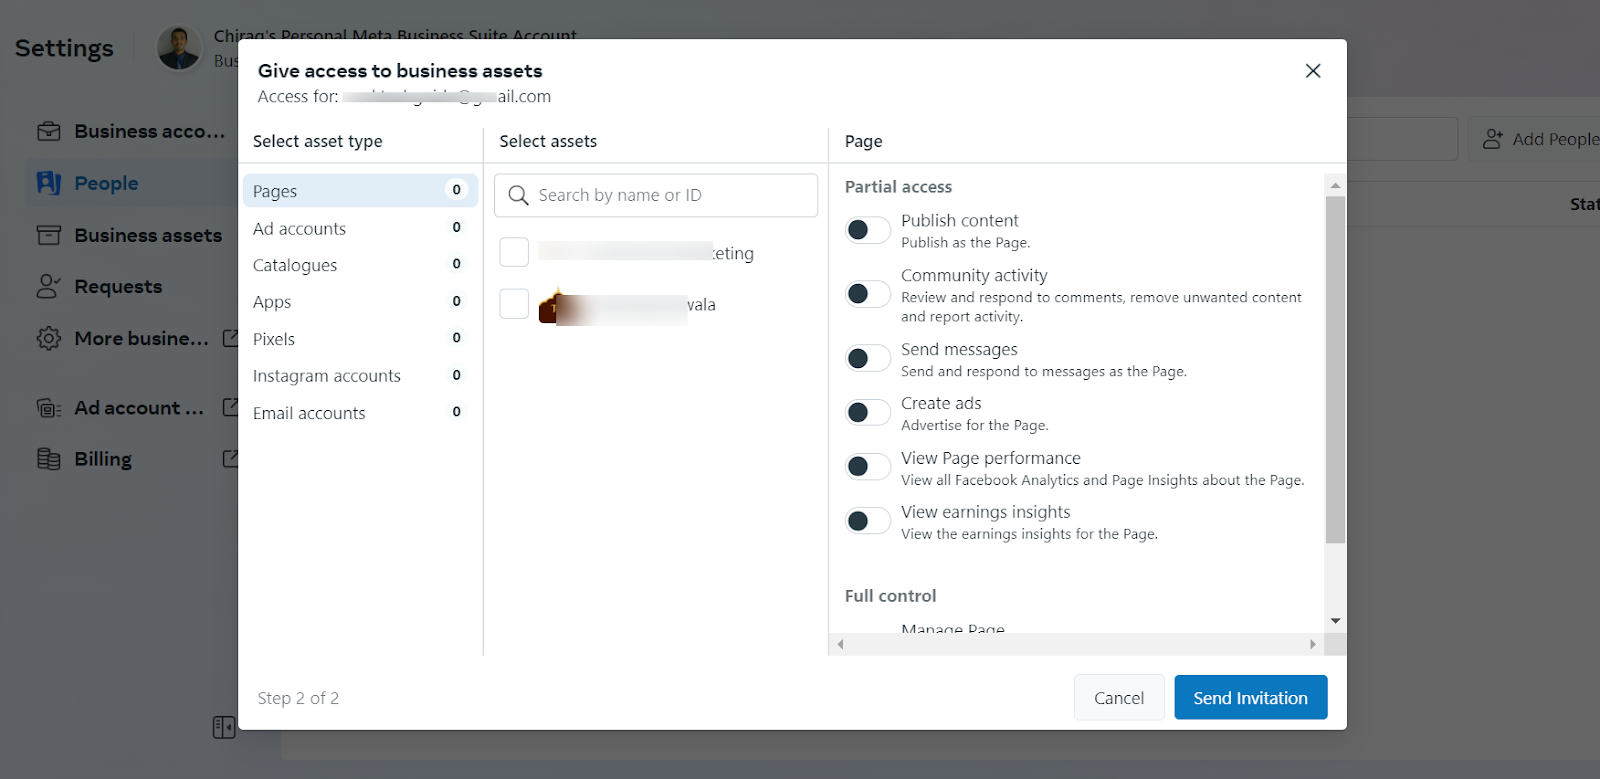Enable View earnings insights permission
1600x779 pixels.
868,520
